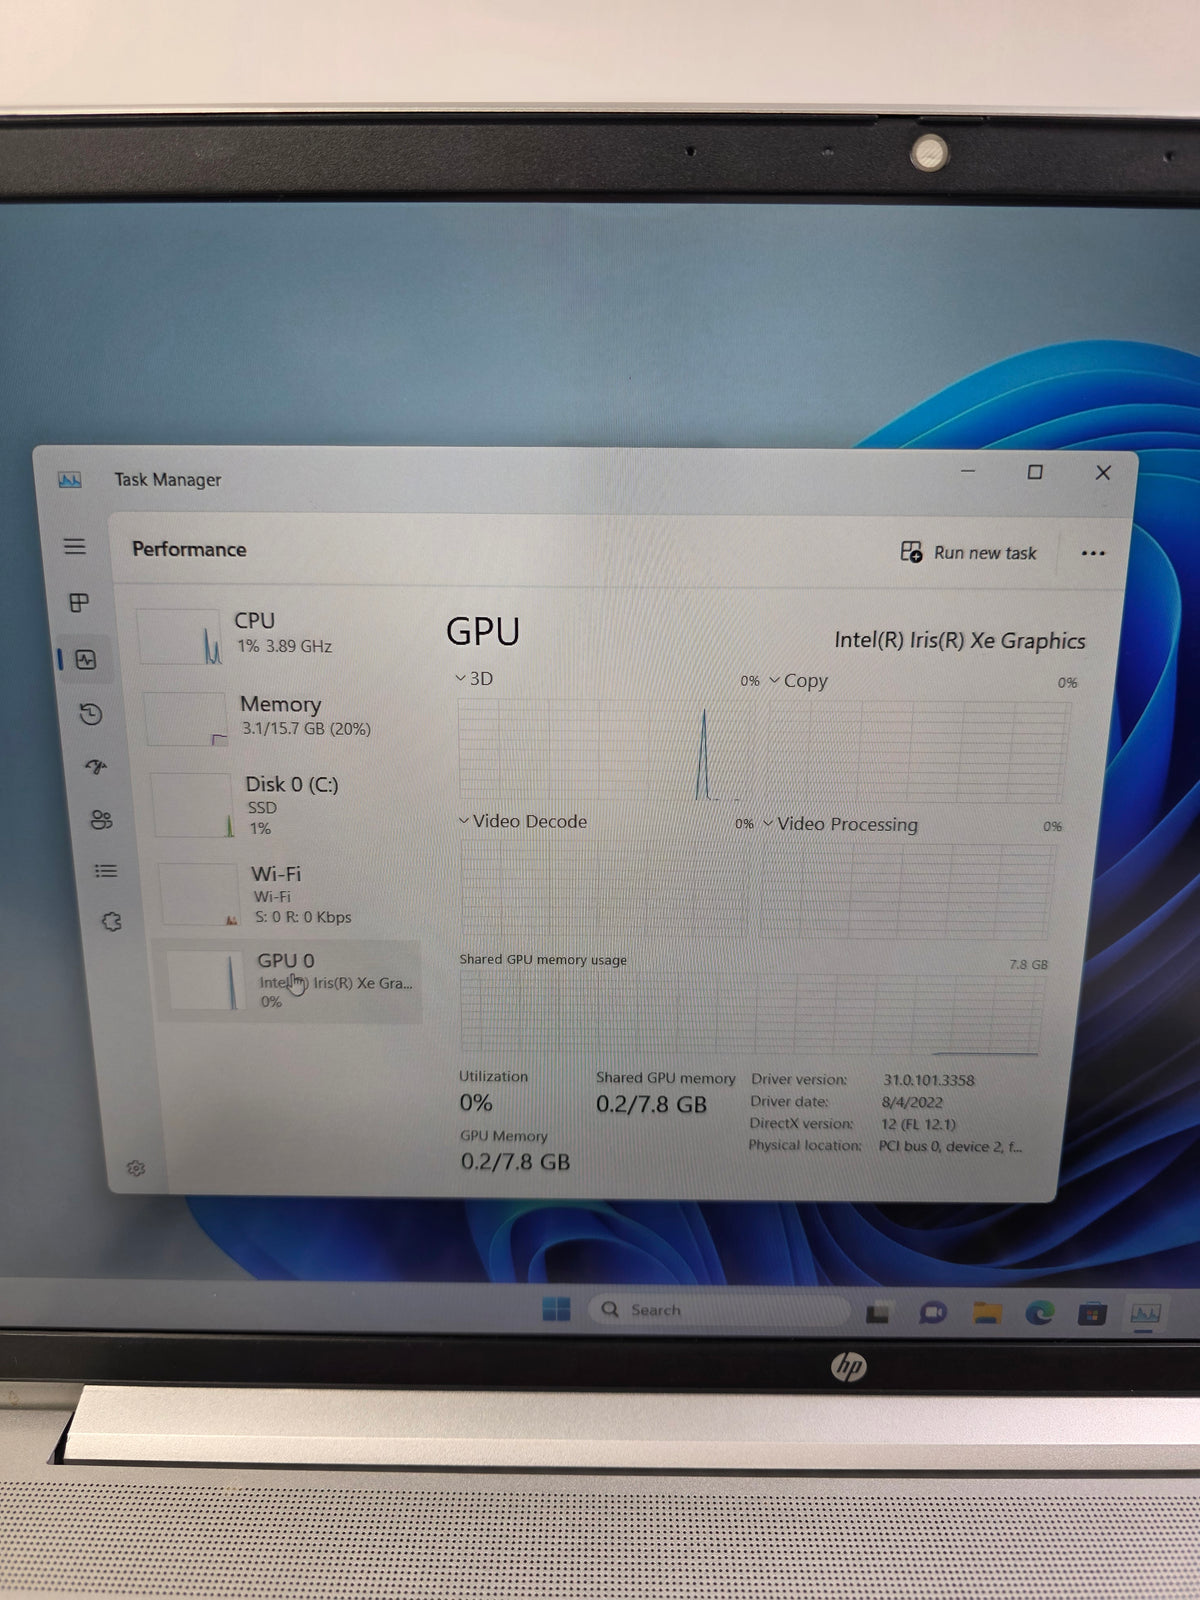
Task: Open the App history icon
Action: [91, 714]
